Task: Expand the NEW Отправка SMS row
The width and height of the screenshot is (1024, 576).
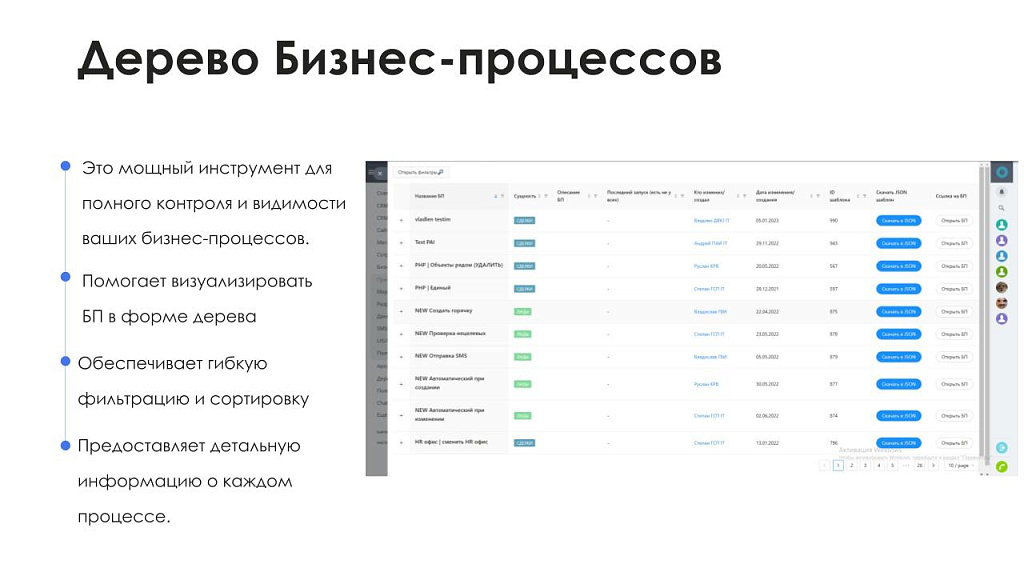Action: click(x=401, y=356)
